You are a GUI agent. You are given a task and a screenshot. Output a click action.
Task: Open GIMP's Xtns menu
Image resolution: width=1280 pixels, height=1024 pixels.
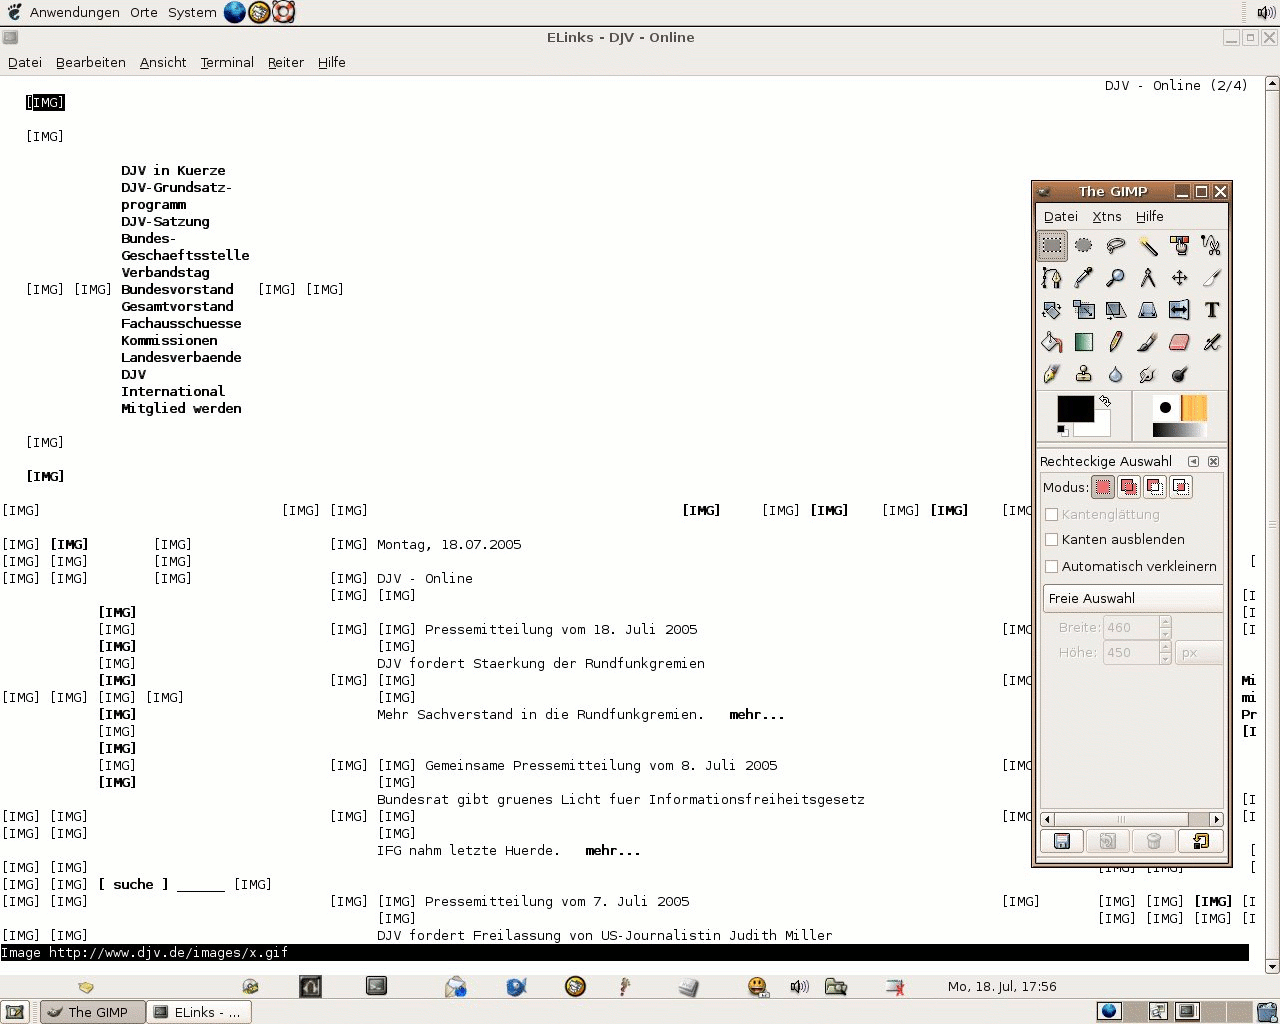(1107, 216)
